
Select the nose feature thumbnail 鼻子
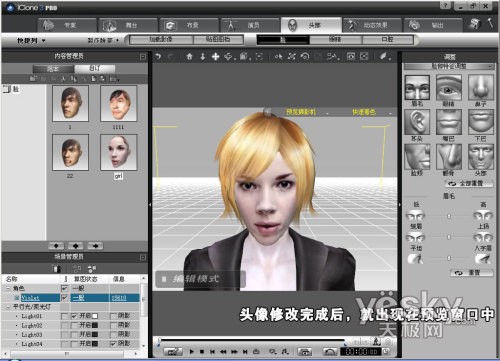coord(480,87)
